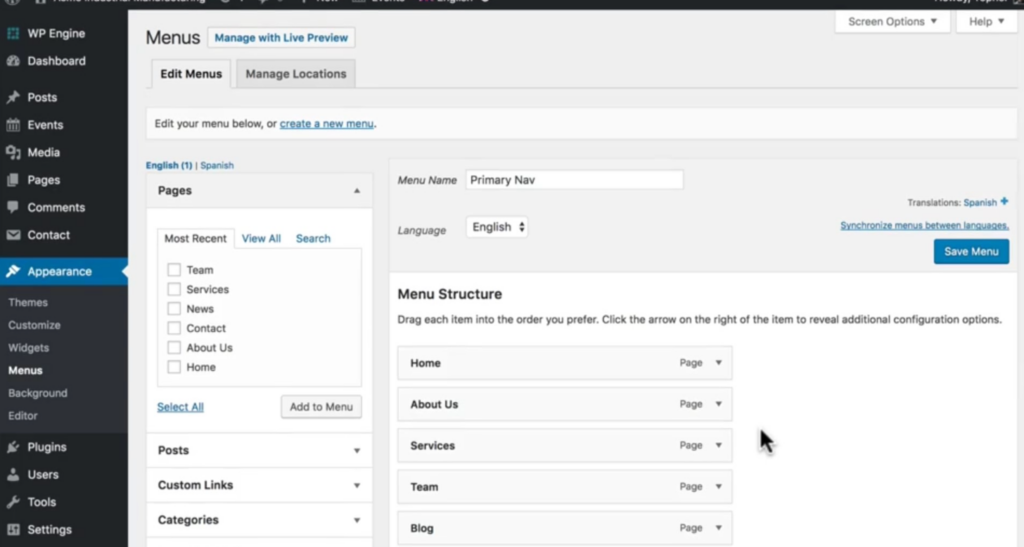Open Media library icon in sidebar
Viewport: 1024px width, 547px height.
(13, 153)
